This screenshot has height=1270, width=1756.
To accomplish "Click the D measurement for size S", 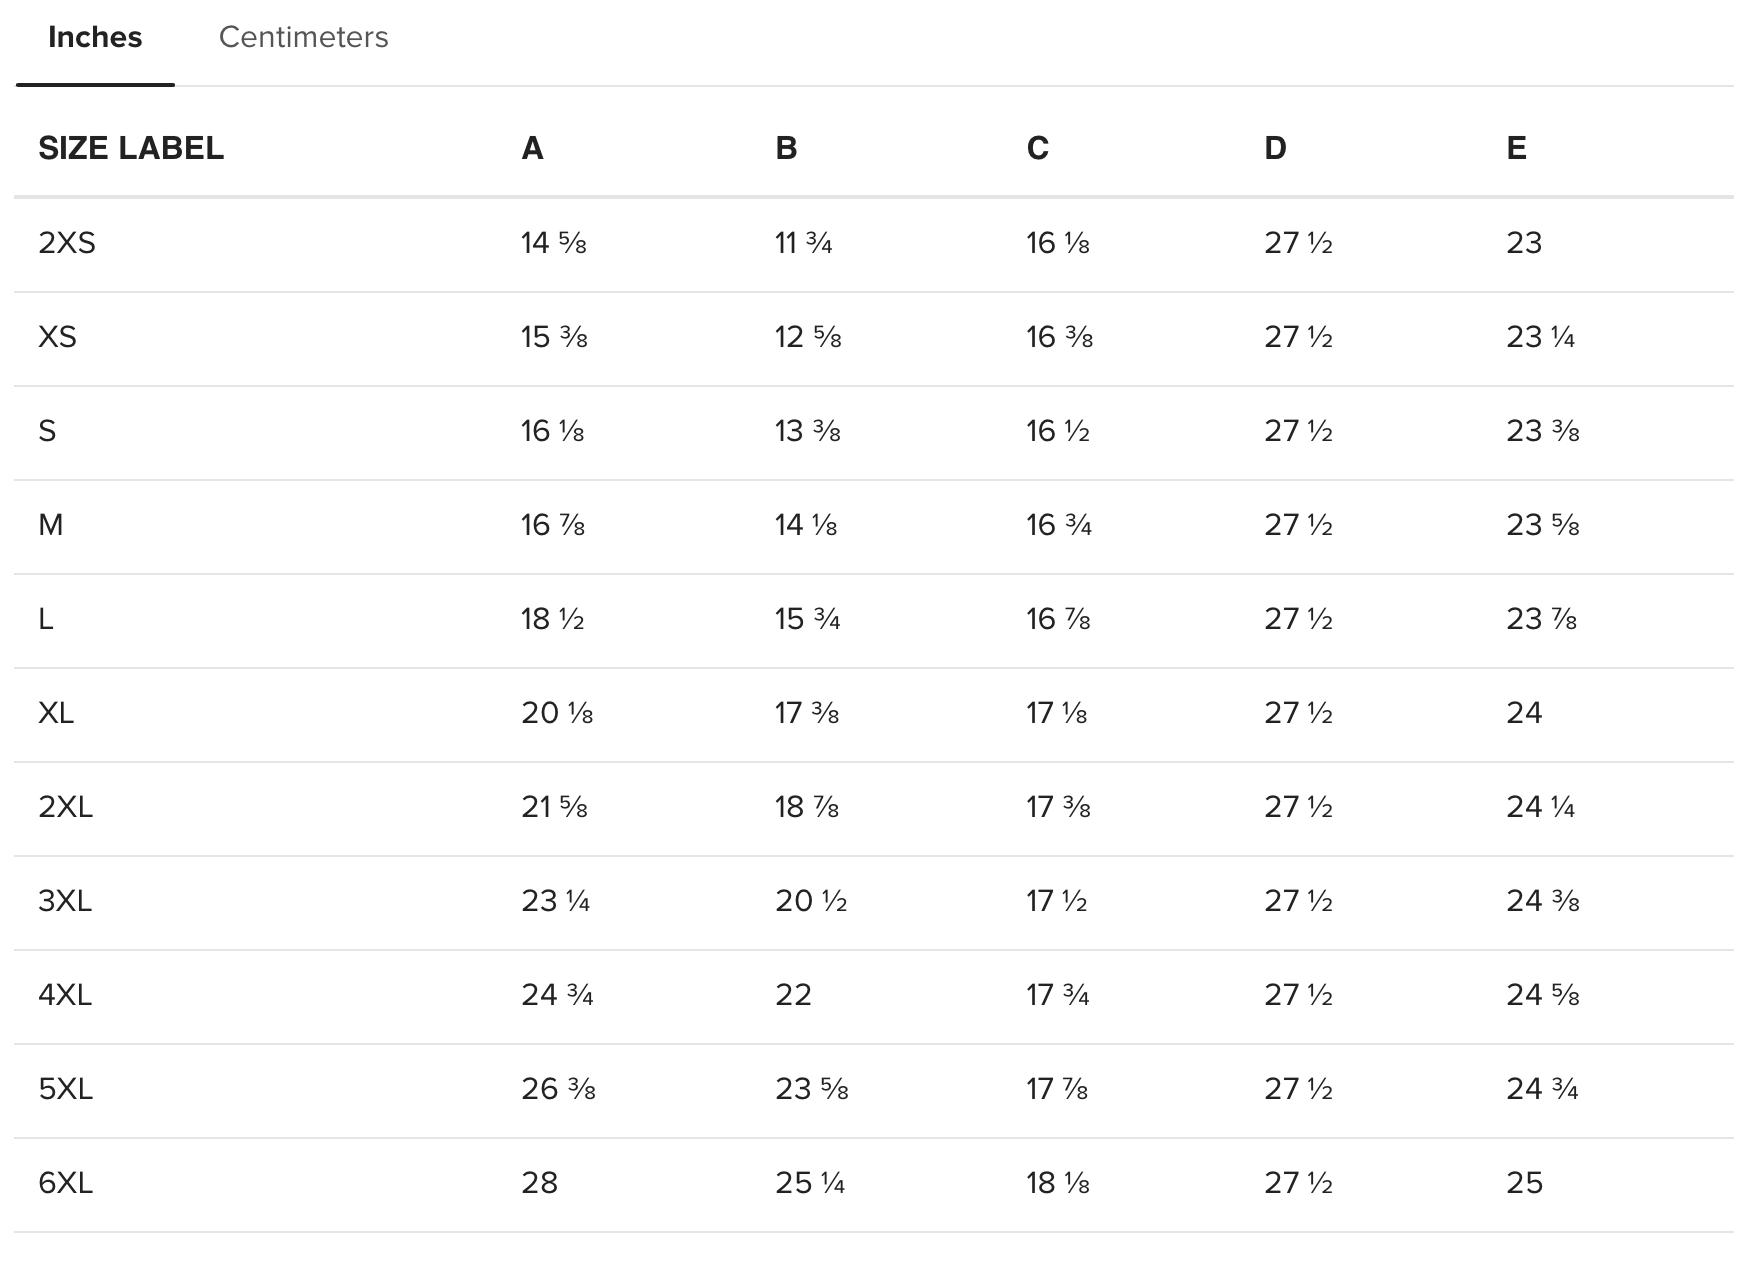I will tap(1298, 431).
